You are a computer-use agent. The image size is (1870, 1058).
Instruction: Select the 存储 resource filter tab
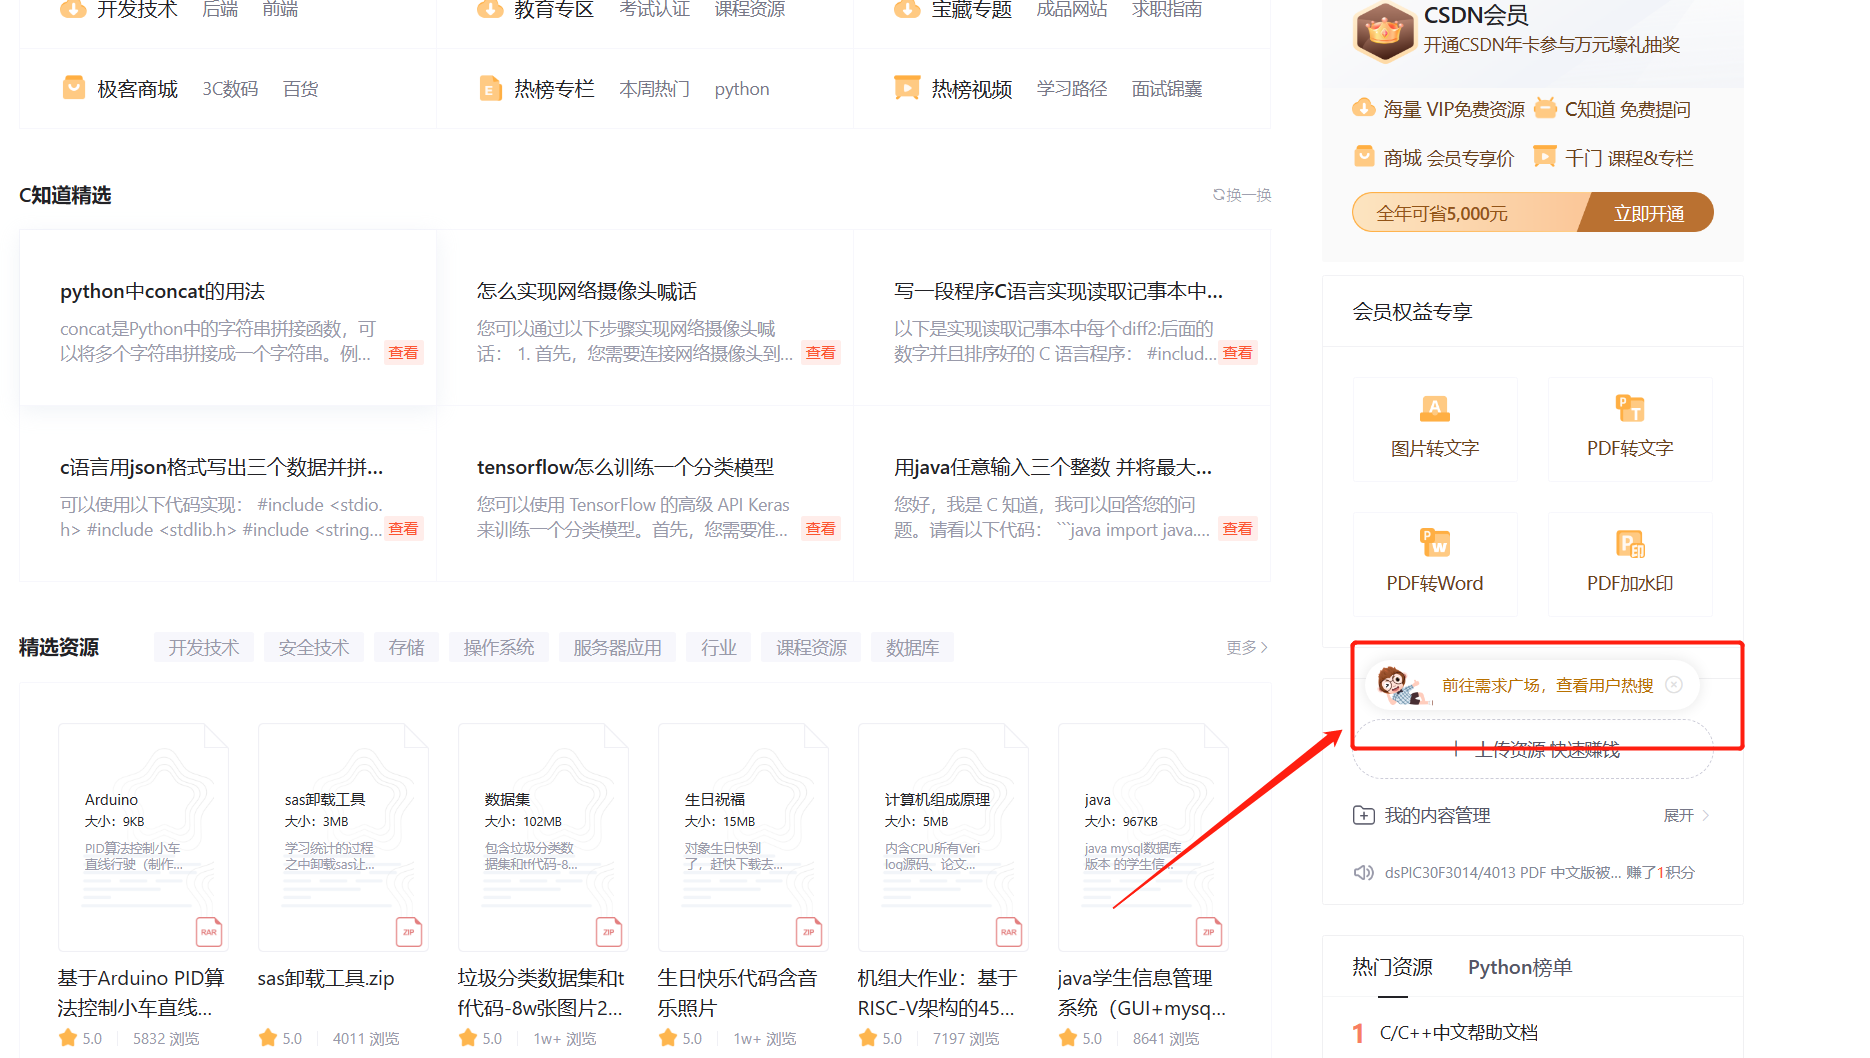coord(407,647)
